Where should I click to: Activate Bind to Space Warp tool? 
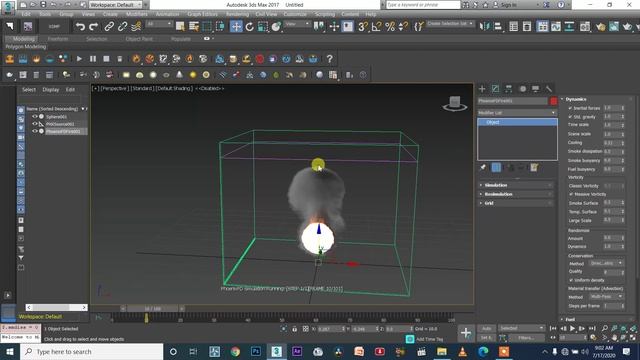[136, 27]
